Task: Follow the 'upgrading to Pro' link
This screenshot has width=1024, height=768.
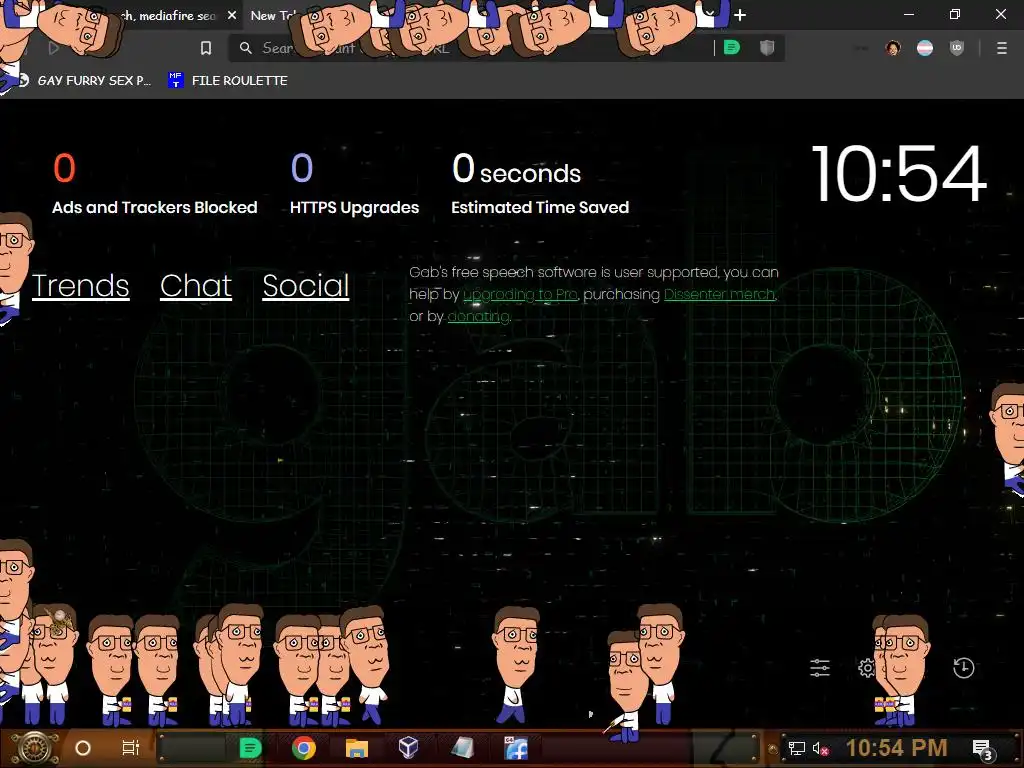Action: tap(520, 295)
